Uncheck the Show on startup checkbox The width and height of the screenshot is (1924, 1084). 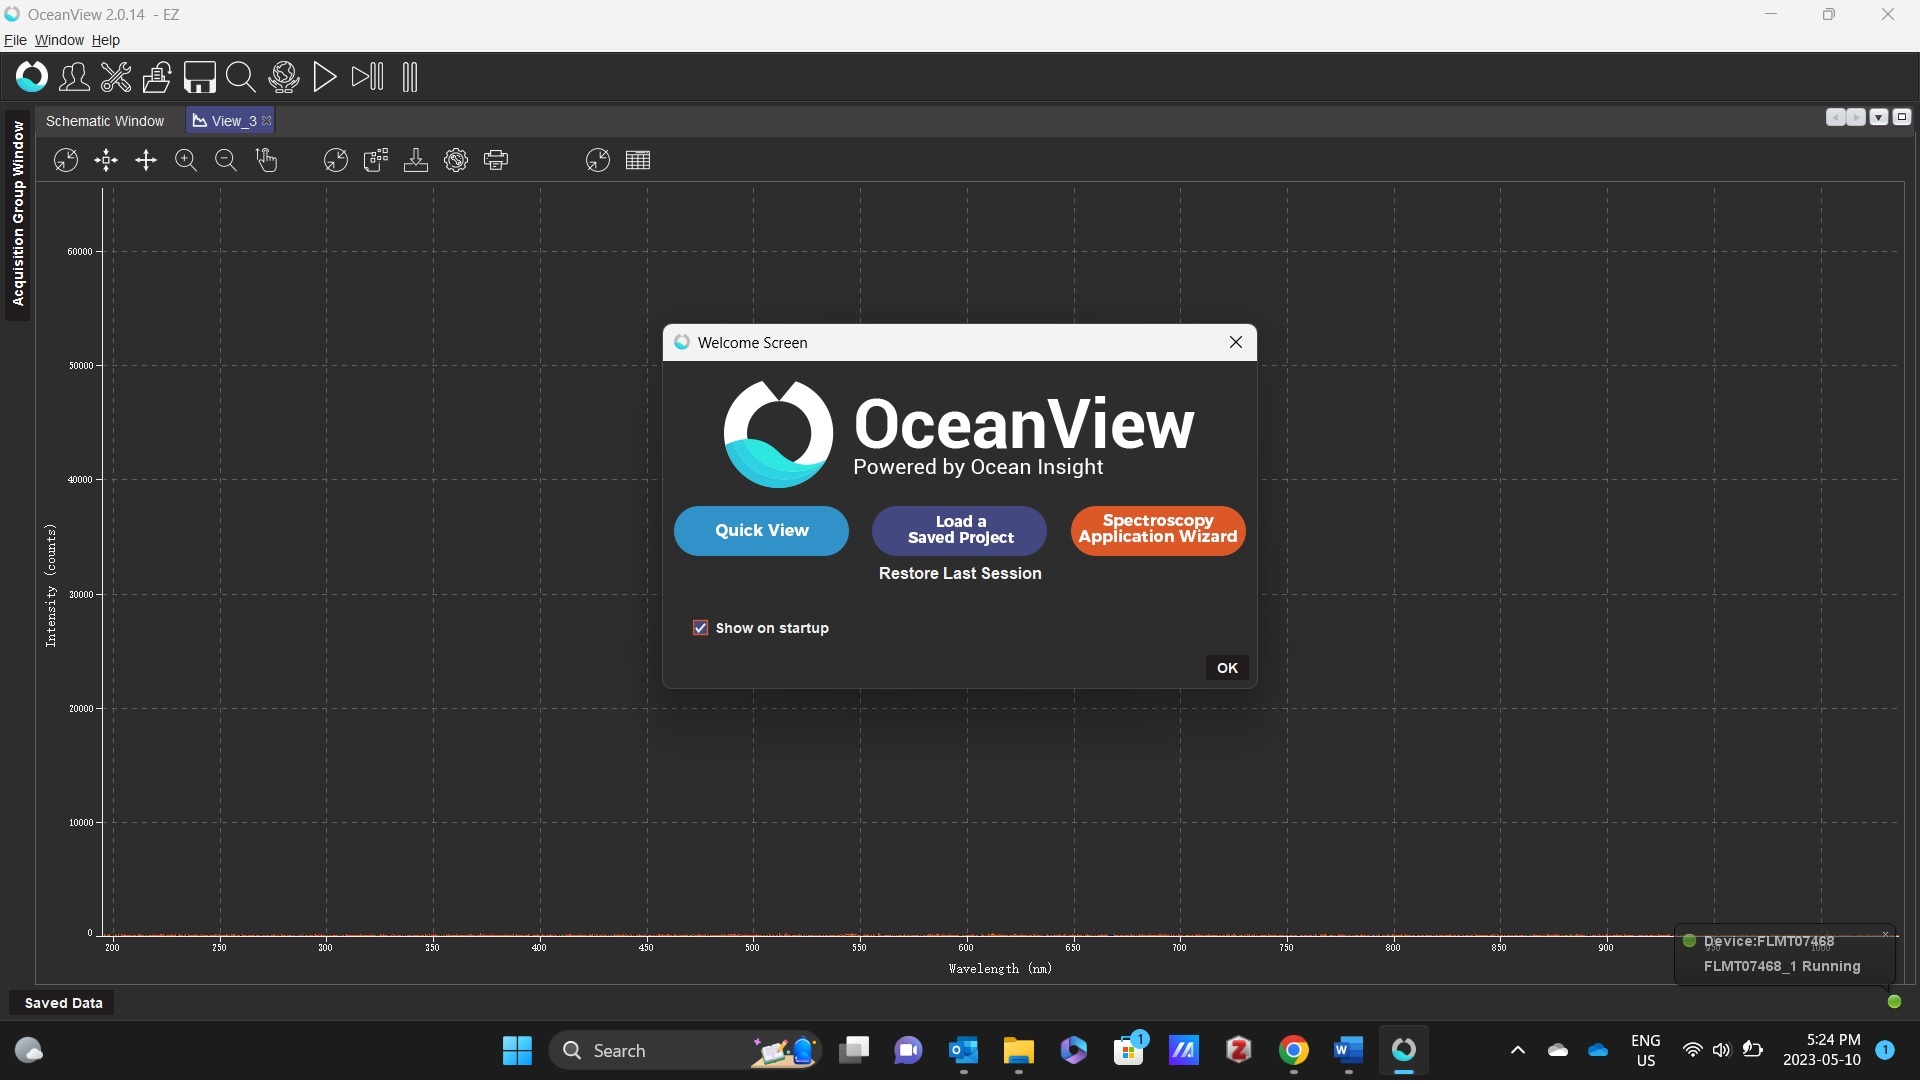click(x=701, y=629)
